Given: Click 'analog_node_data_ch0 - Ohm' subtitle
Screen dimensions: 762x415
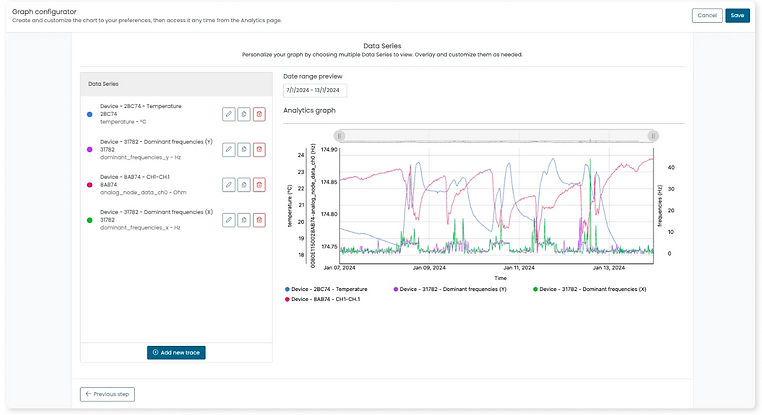Looking at the screenshot, I should pos(143,192).
